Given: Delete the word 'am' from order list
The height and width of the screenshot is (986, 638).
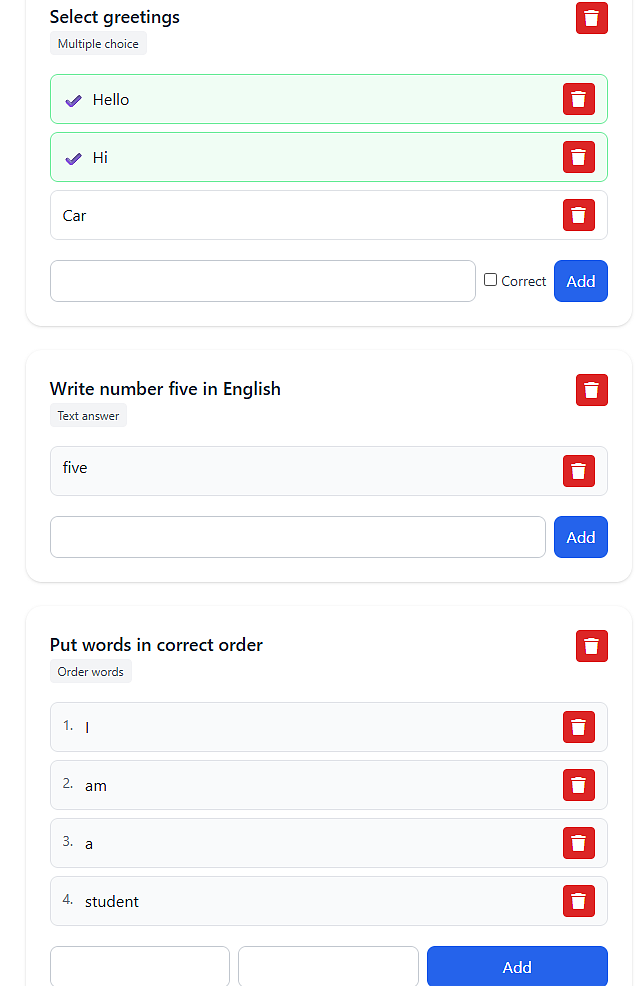Looking at the screenshot, I should coord(578,785).
